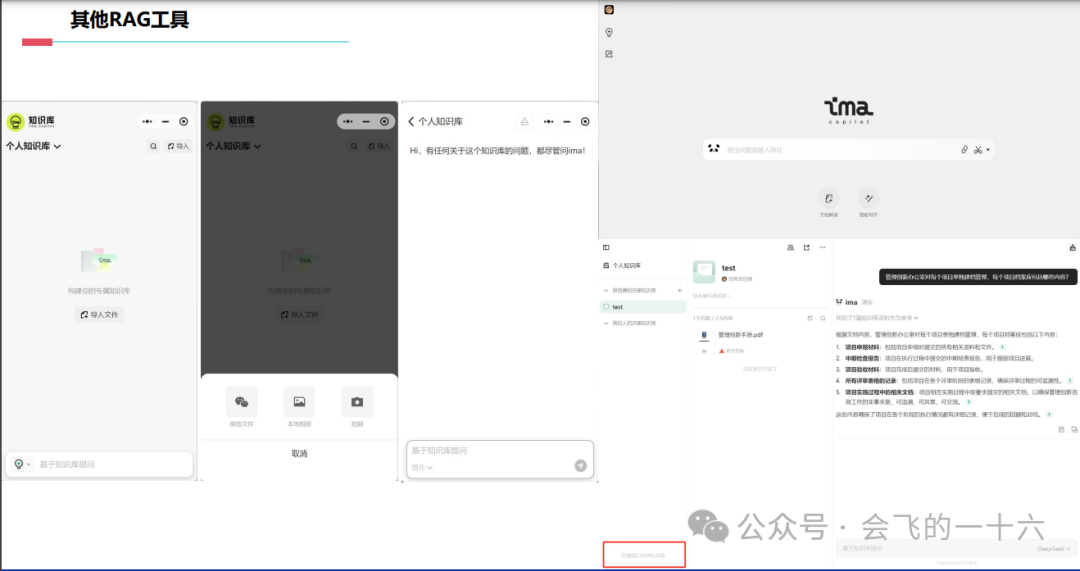The image size is (1080, 571).
Task: Search files in the test knowledge base
Action: click(822, 318)
